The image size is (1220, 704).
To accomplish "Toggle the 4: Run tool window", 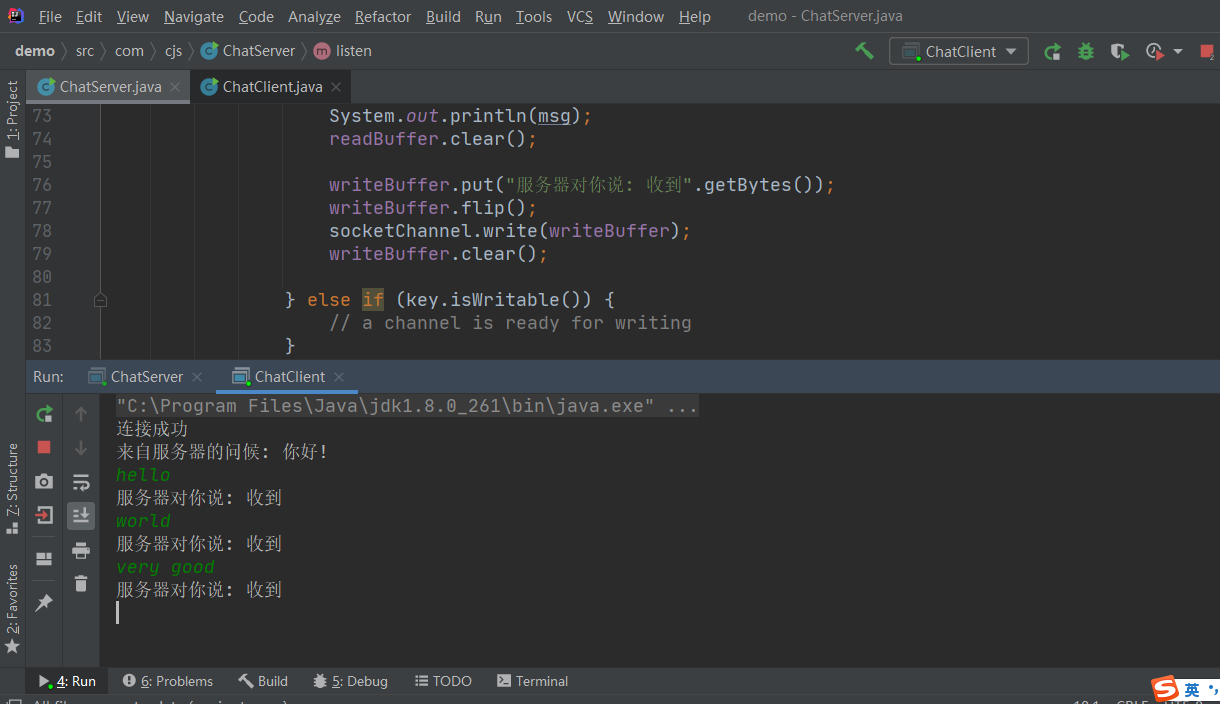I will tap(67, 681).
